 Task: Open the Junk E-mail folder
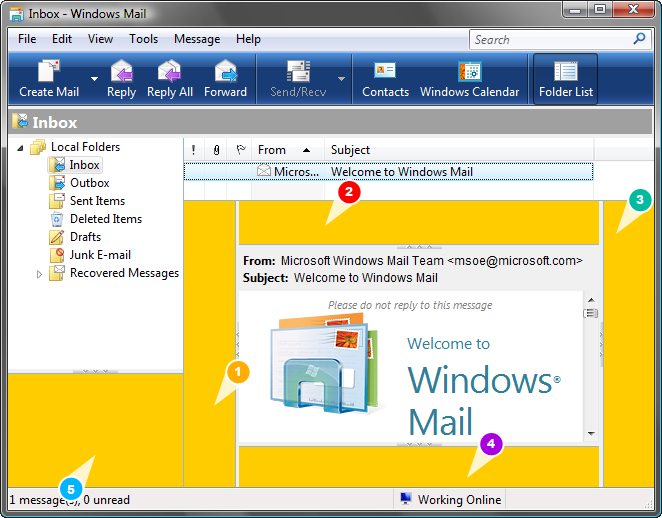(100, 255)
